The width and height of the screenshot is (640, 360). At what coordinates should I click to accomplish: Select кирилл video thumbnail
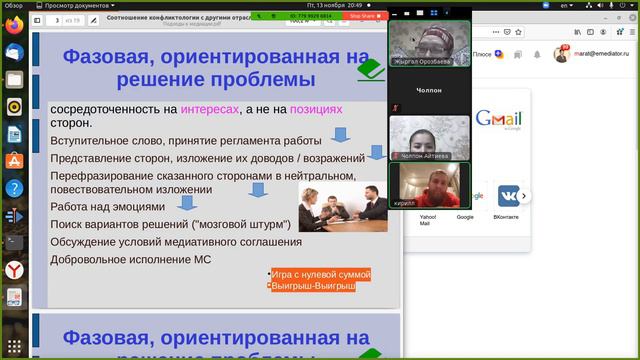tap(429, 185)
